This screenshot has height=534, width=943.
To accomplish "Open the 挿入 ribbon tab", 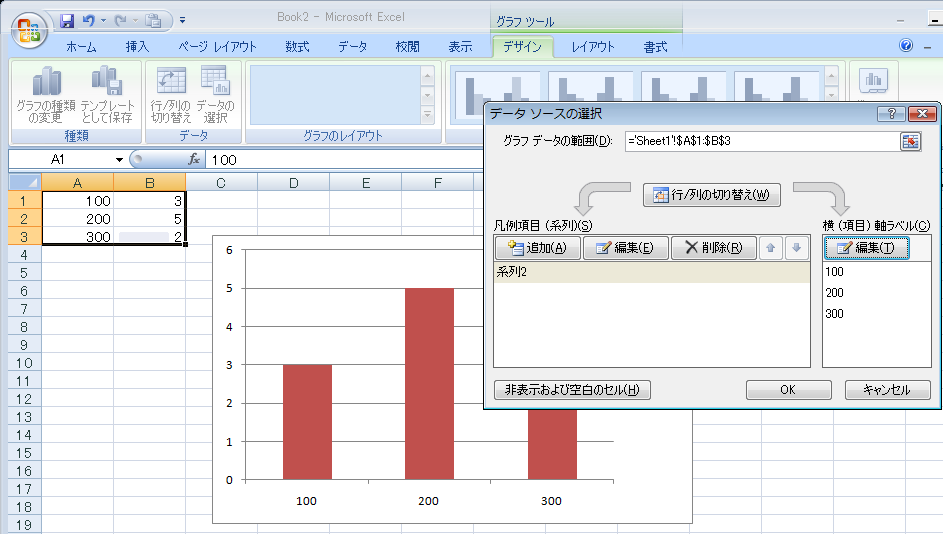I will pos(137,47).
